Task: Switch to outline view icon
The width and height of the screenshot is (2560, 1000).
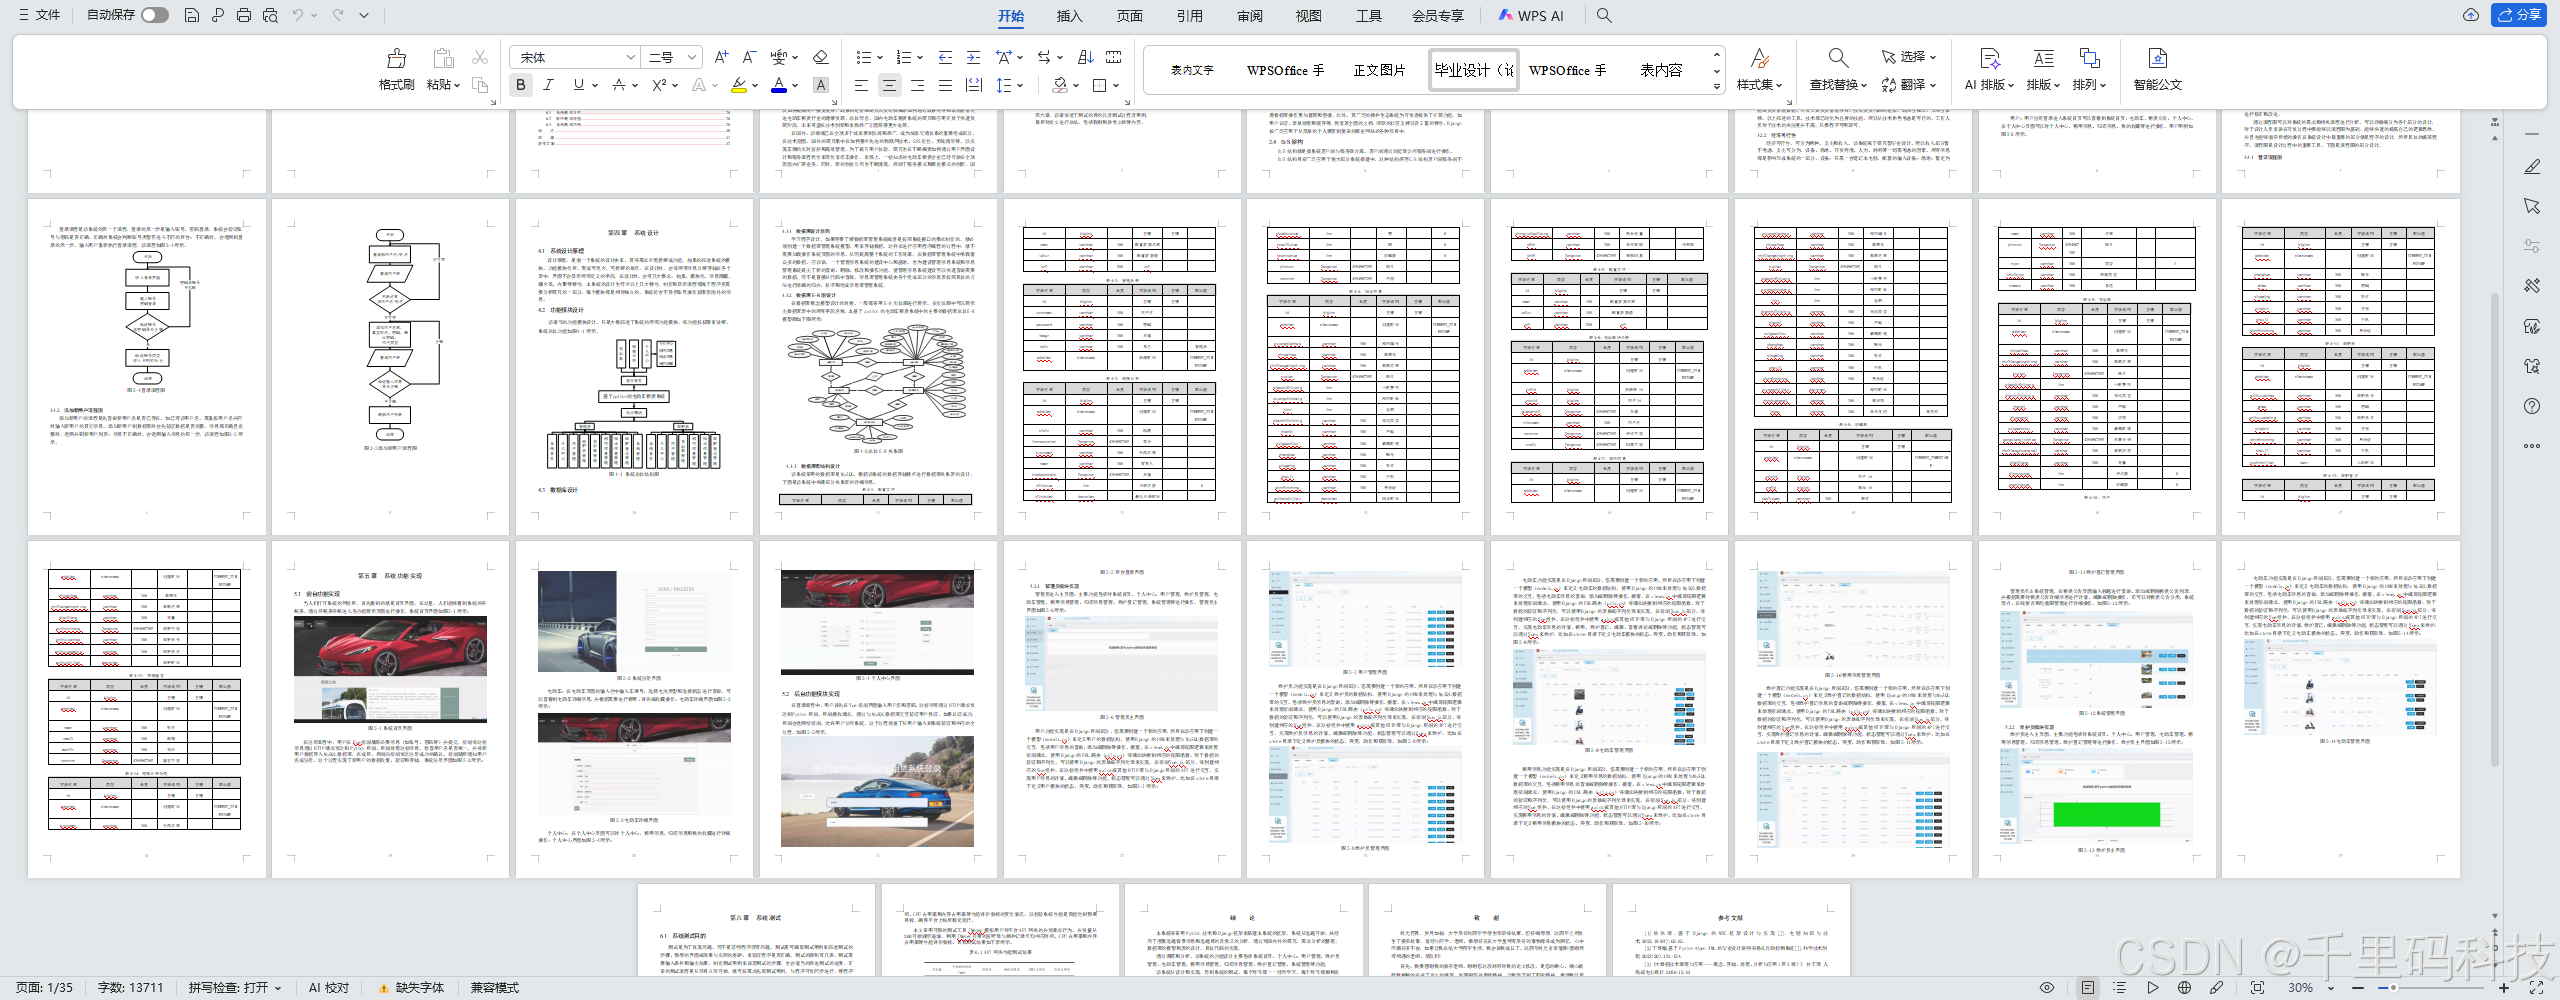Action: [x=2119, y=988]
